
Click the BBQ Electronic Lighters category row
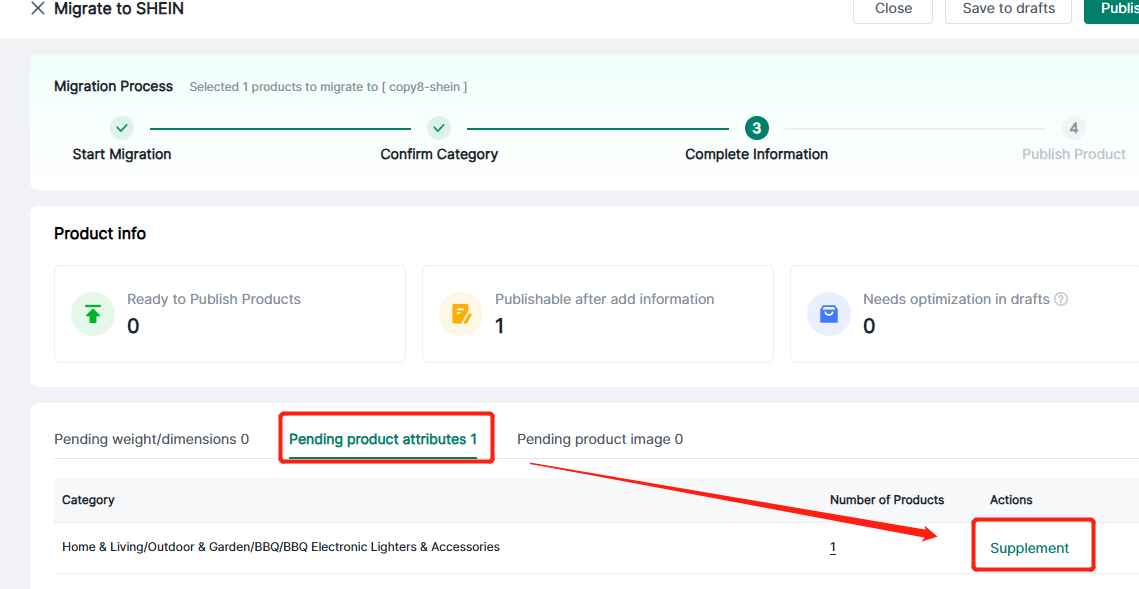281,547
